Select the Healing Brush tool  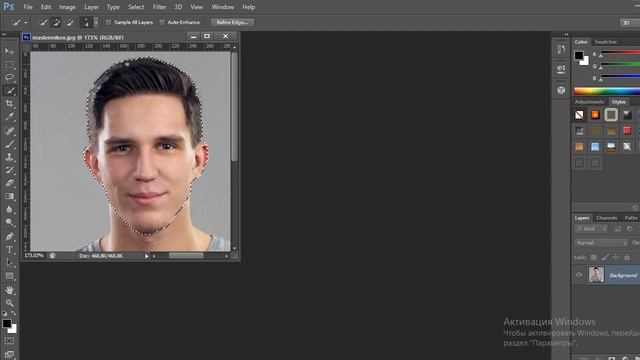[9, 131]
